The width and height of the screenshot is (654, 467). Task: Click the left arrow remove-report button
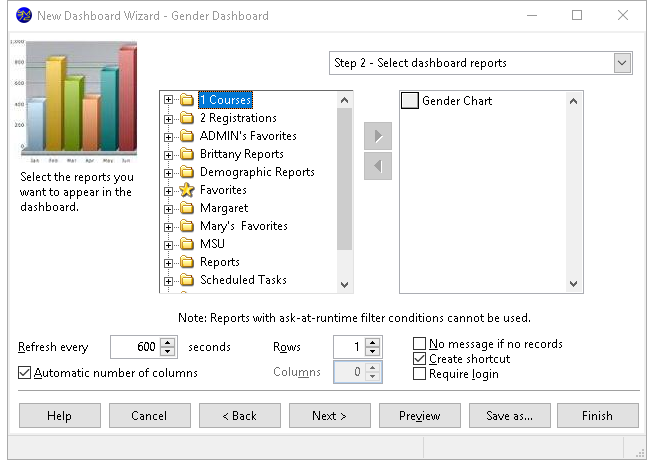pyautogui.click(x=378, y=166)
